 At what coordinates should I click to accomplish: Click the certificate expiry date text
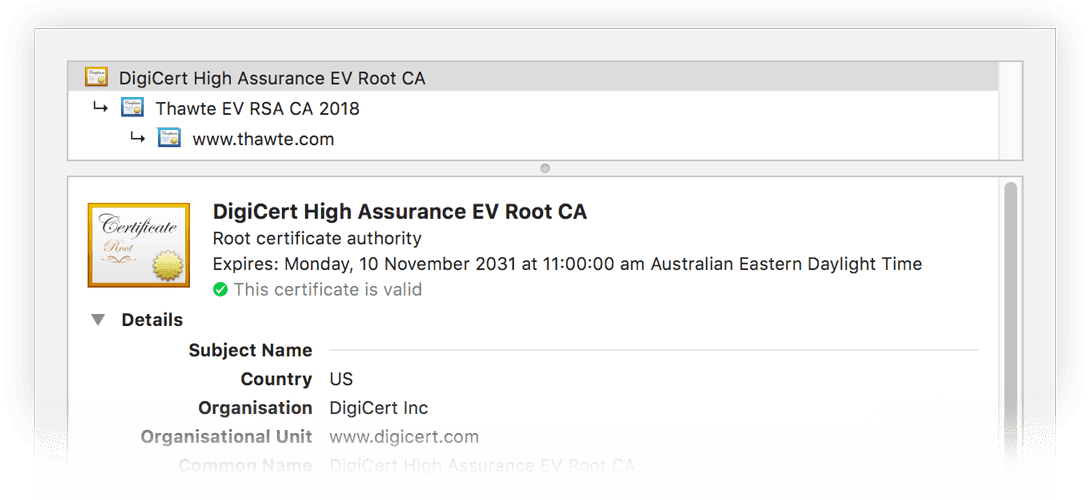click(x=567, y=264)
